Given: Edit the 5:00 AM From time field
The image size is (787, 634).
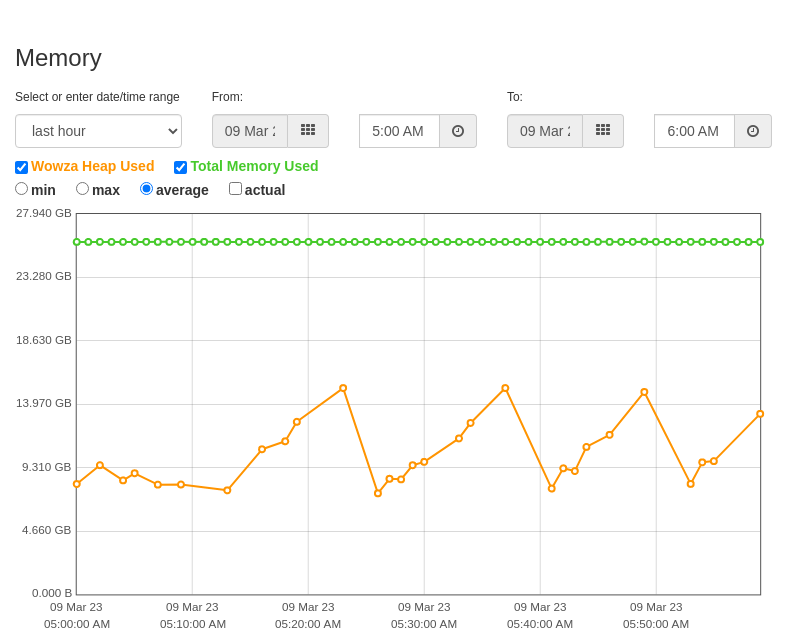Looking at the screenshot, I should (x=400, y=131).
